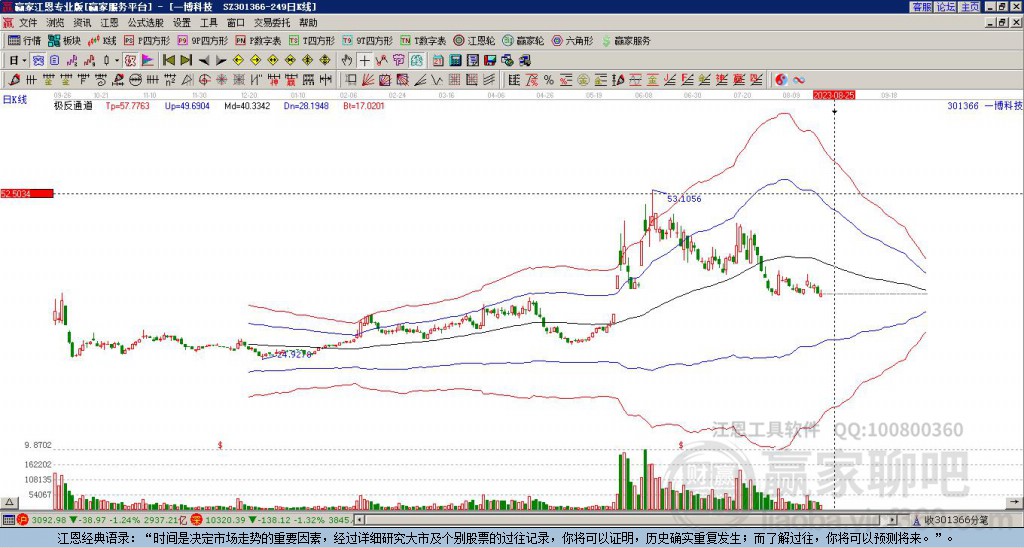This screenshot has width=1024, height=548.
Task: Click the 53.1056 high price label
Action: 684,199
